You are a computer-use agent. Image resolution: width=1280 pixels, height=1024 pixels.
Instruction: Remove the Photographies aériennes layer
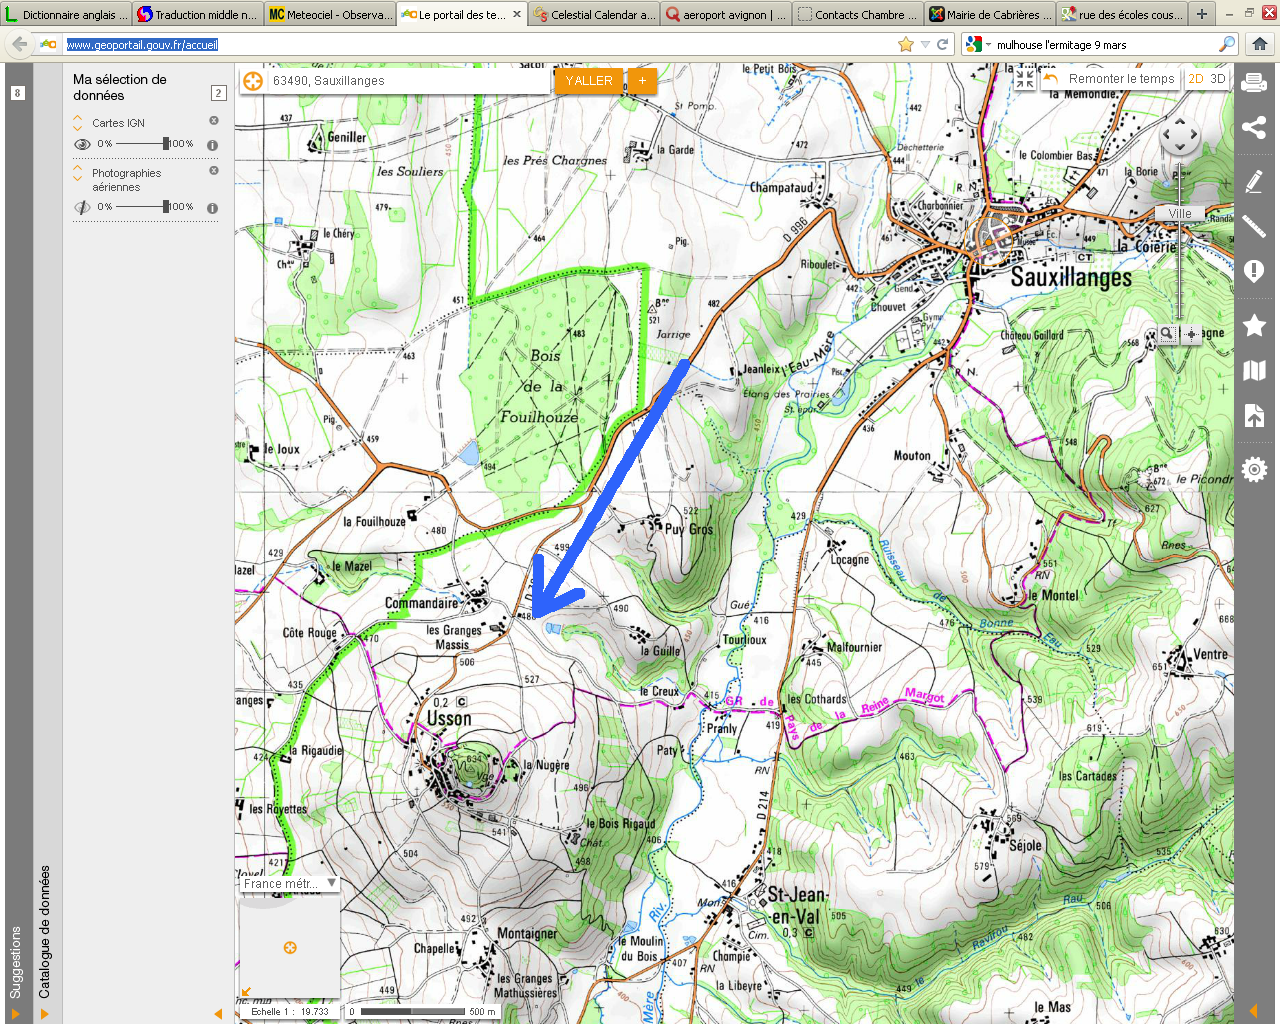coord(213,171)
